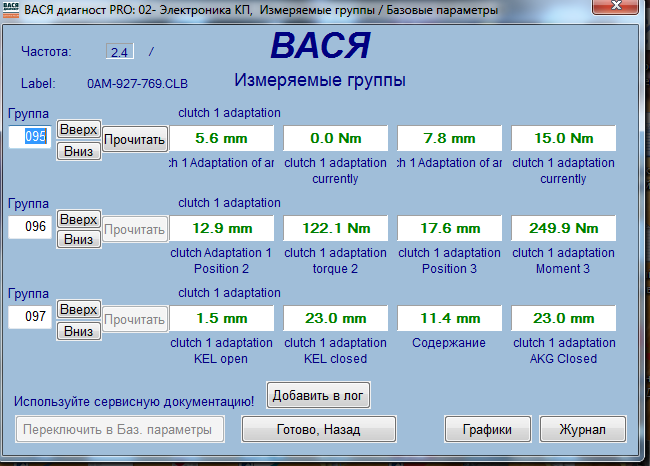Click Вниз button for group 095
The height and width of the screenshot is (466, 650).
click(x=79, y=151)
